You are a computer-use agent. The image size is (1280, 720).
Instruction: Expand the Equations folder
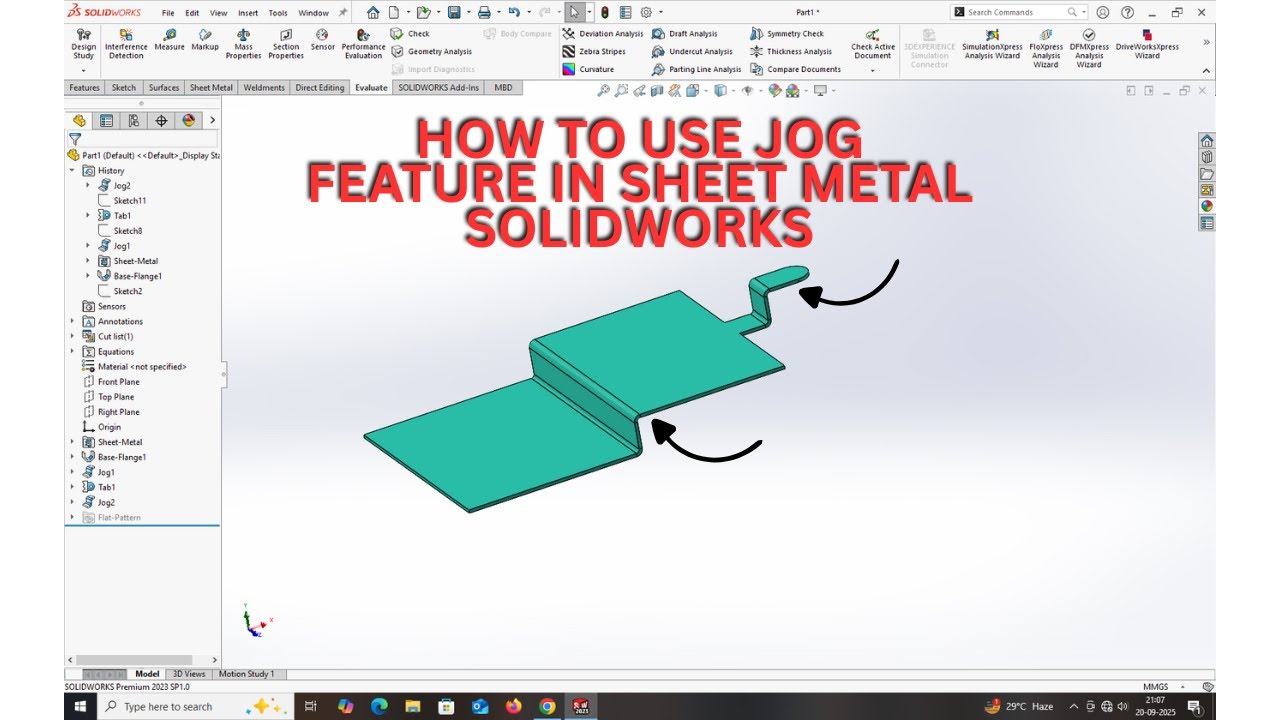[x=72, y=352]
